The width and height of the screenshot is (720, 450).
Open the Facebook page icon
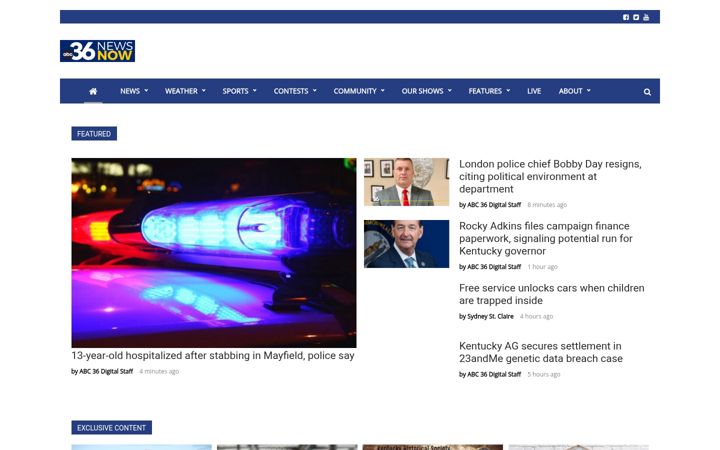[626, 17]
